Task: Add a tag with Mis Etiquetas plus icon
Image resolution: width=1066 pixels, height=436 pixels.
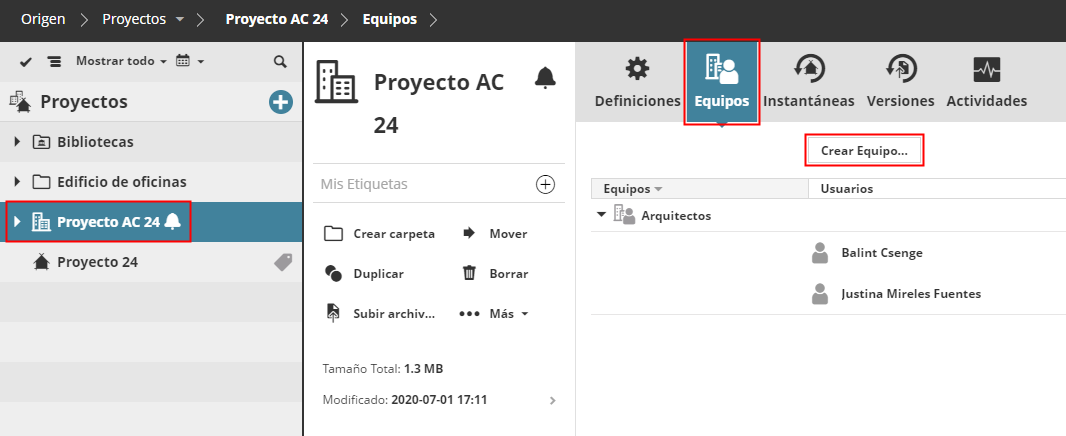Action: point(545,184)
